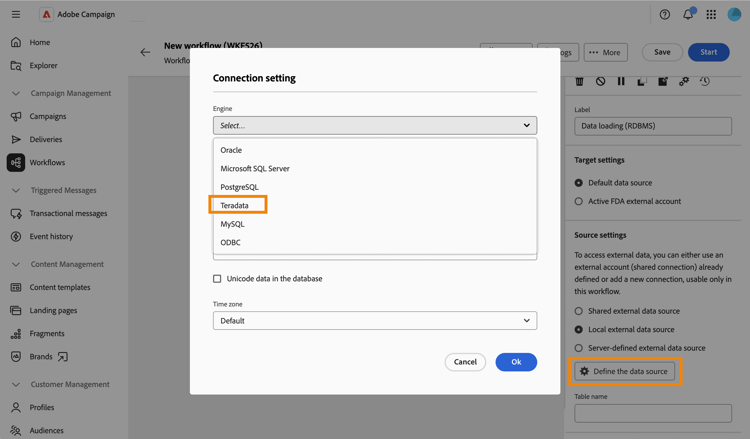Viewport: 750px width, 439px height.
Task: Open the apps grid switcher
Action: click(711, 14)
